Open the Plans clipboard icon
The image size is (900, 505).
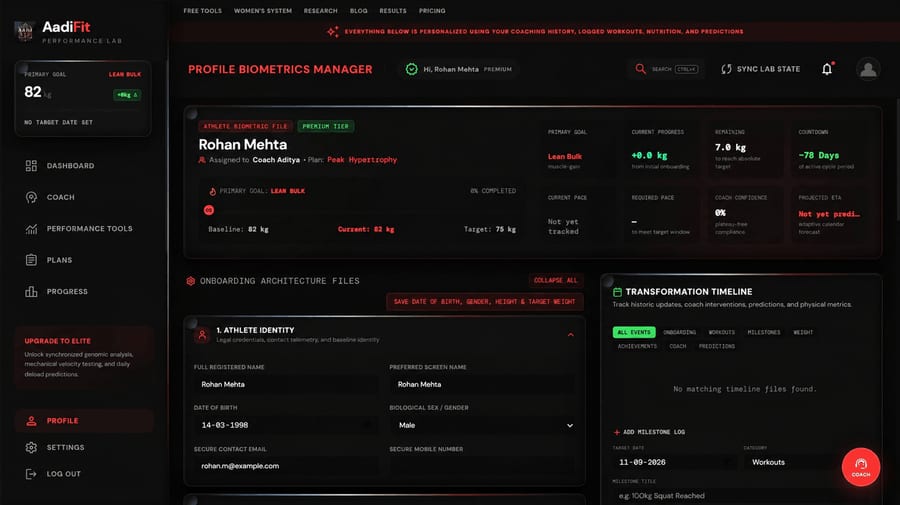[x=31, y=260]
